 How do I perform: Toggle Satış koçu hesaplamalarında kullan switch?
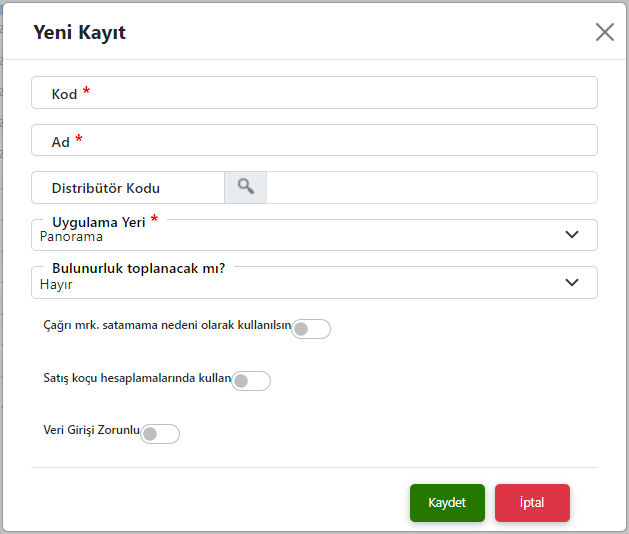(x=250, y=381)
